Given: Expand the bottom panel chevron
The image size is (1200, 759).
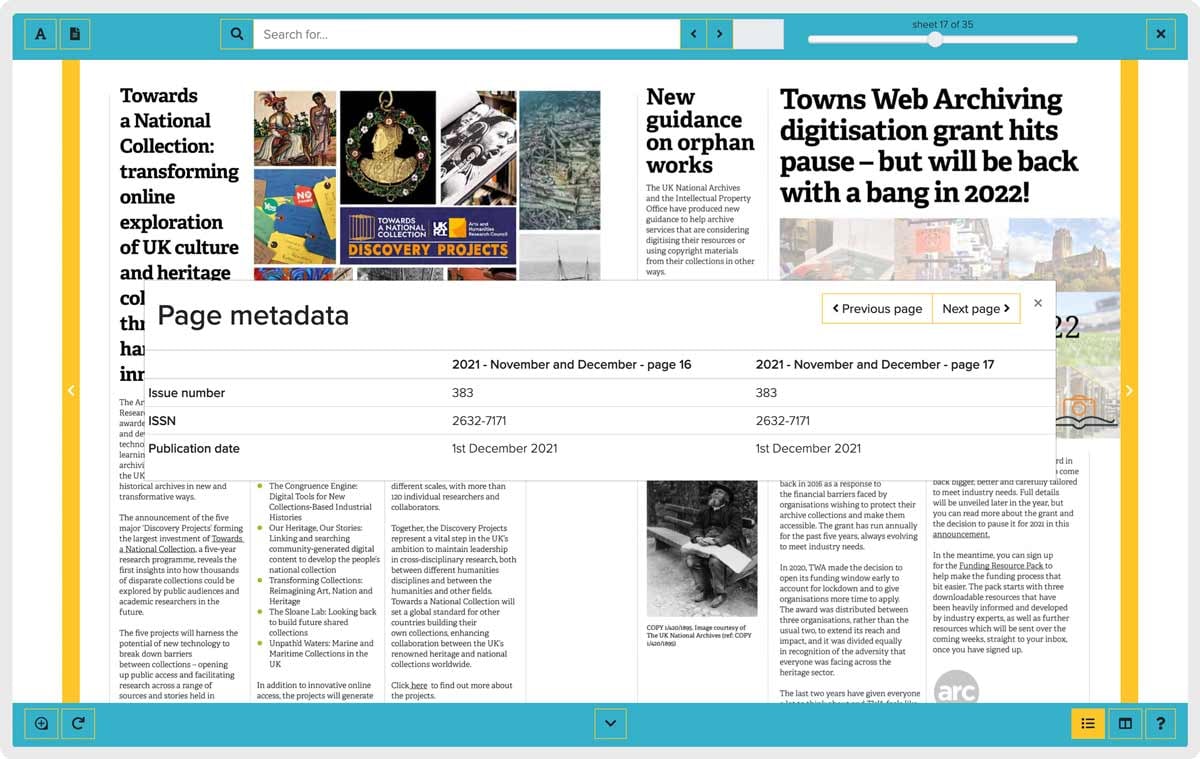Looking at the screenshot, I should point(610,723).
